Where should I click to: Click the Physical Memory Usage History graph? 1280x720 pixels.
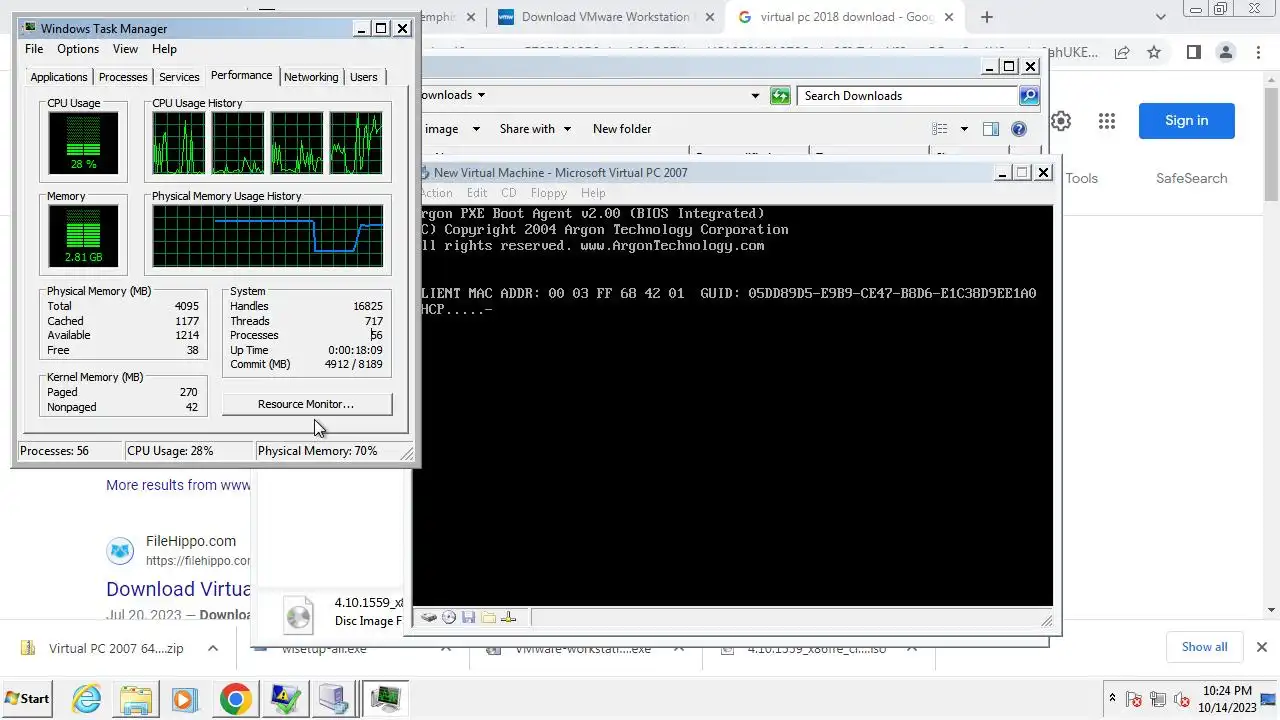pos(268,236)
